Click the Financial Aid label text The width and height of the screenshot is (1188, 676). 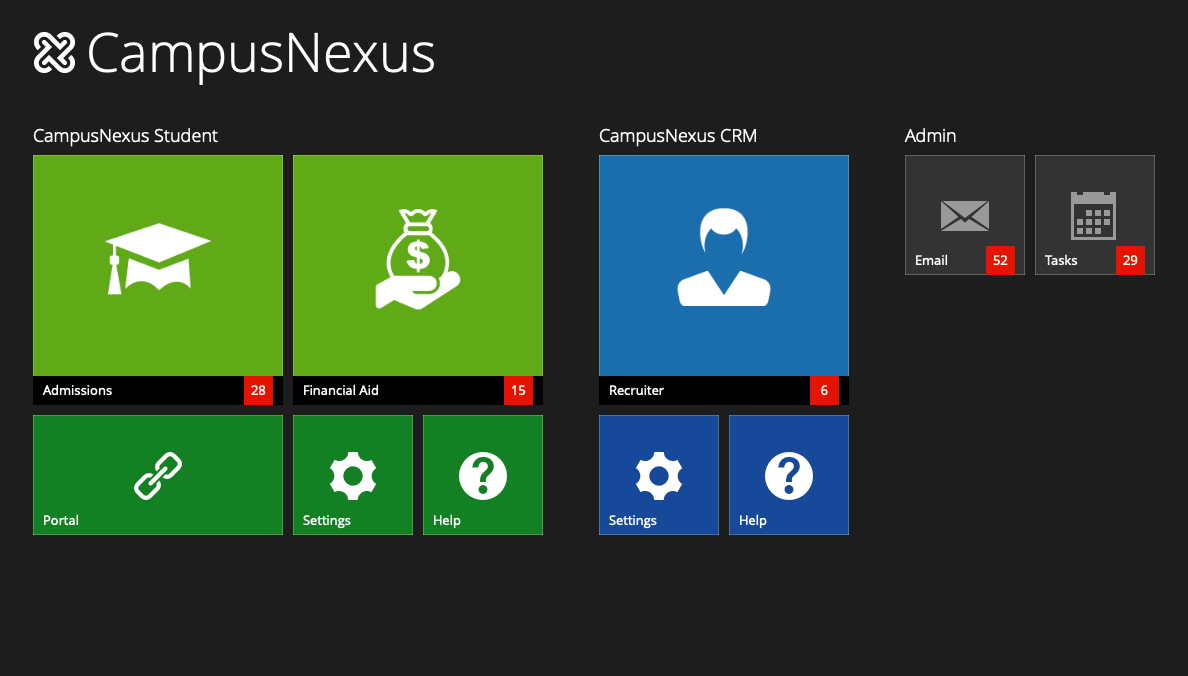coord(341,390)
